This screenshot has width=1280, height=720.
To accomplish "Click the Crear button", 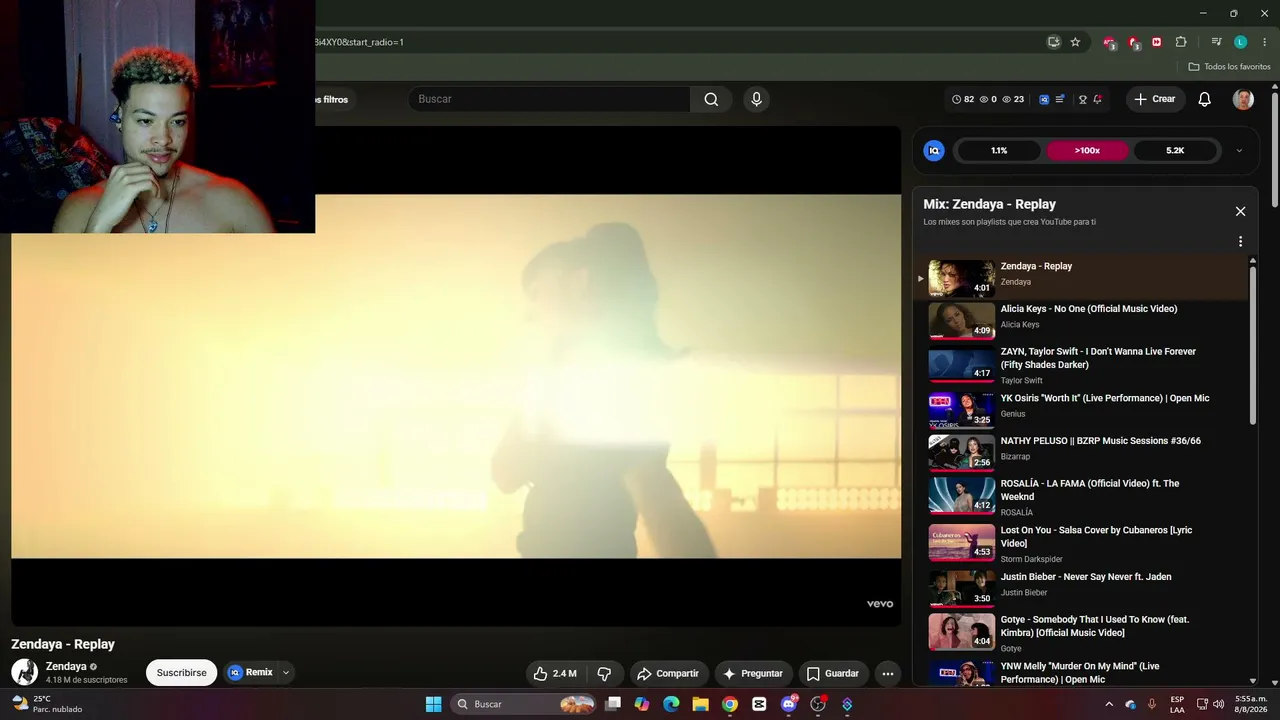I will (x=1154, y=99).
